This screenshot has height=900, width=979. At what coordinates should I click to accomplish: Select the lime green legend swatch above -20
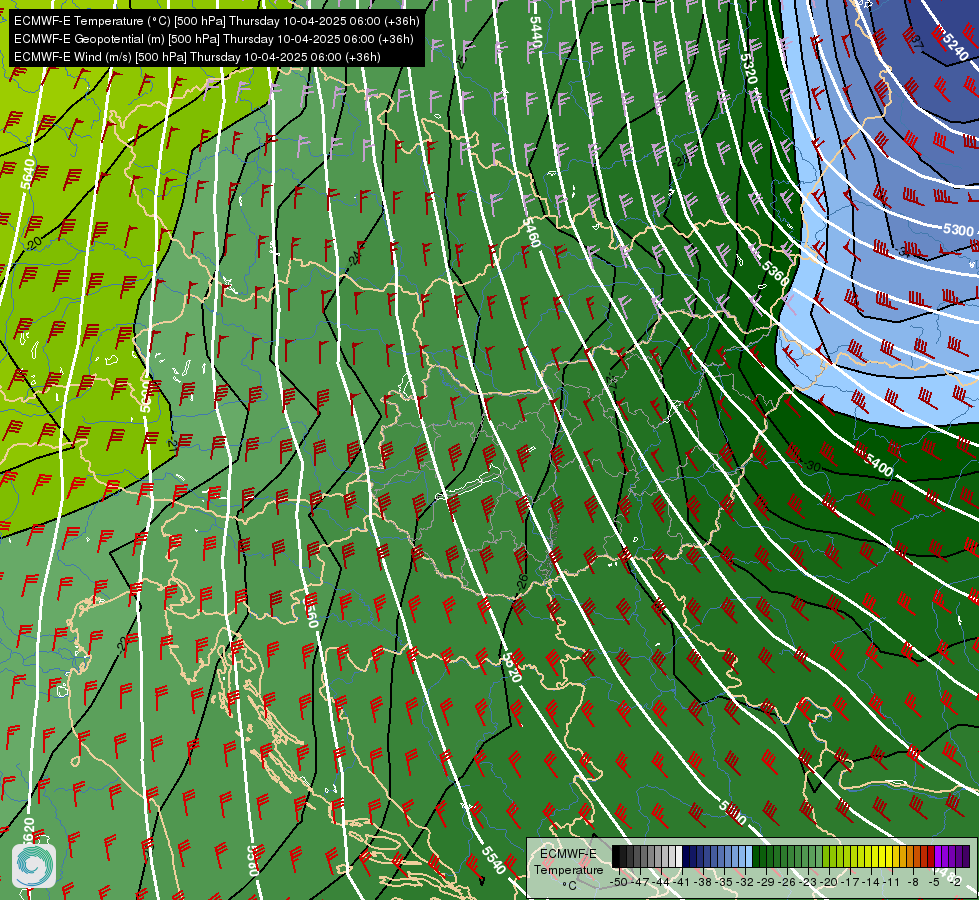tap(833, 856)
